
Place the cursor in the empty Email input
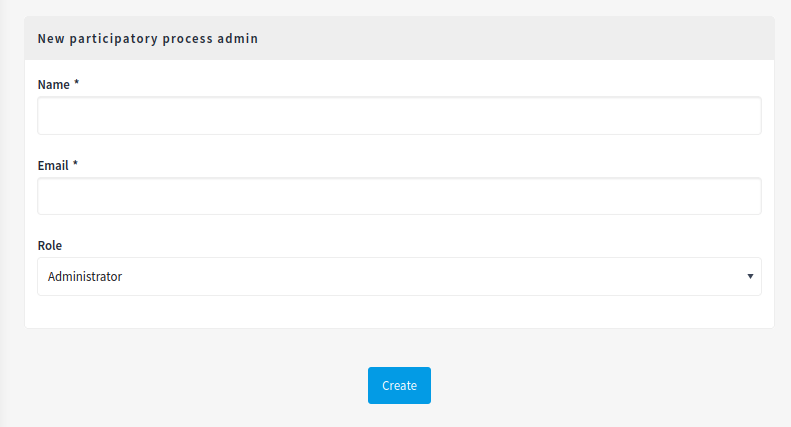(399, 196)
